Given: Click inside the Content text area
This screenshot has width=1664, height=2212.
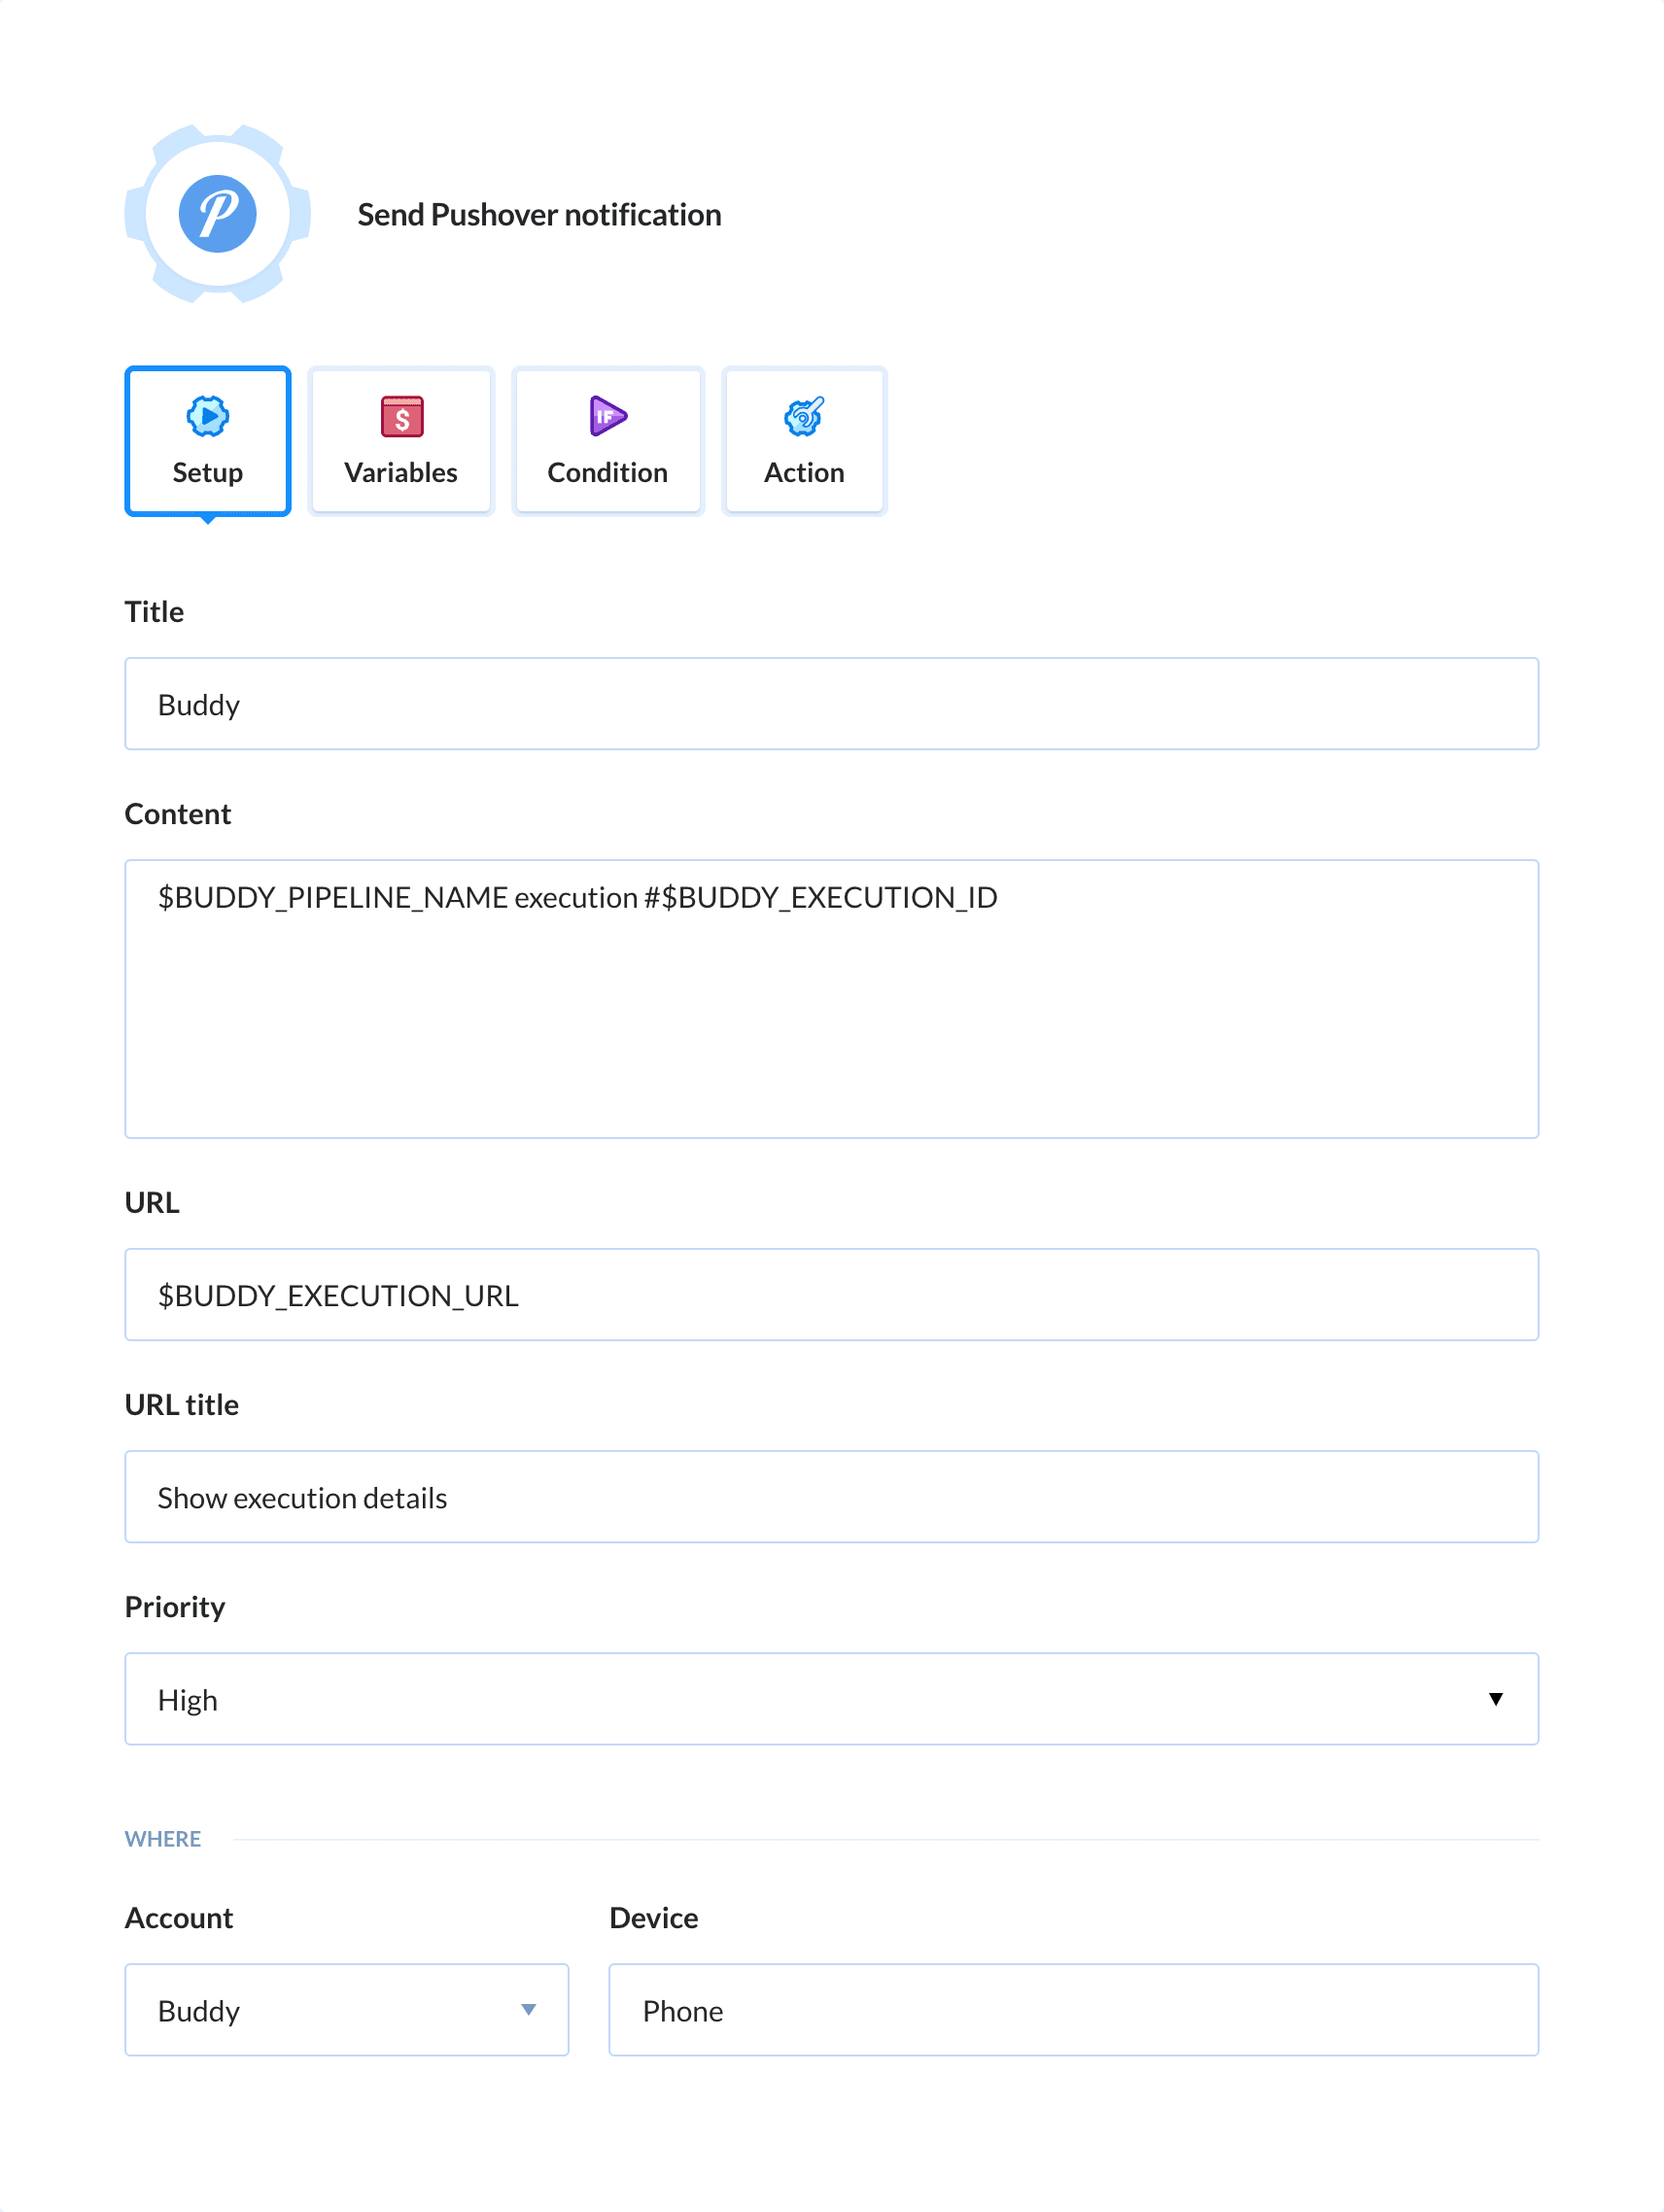Looking at the screenshot, I should [x=832, y=999].
